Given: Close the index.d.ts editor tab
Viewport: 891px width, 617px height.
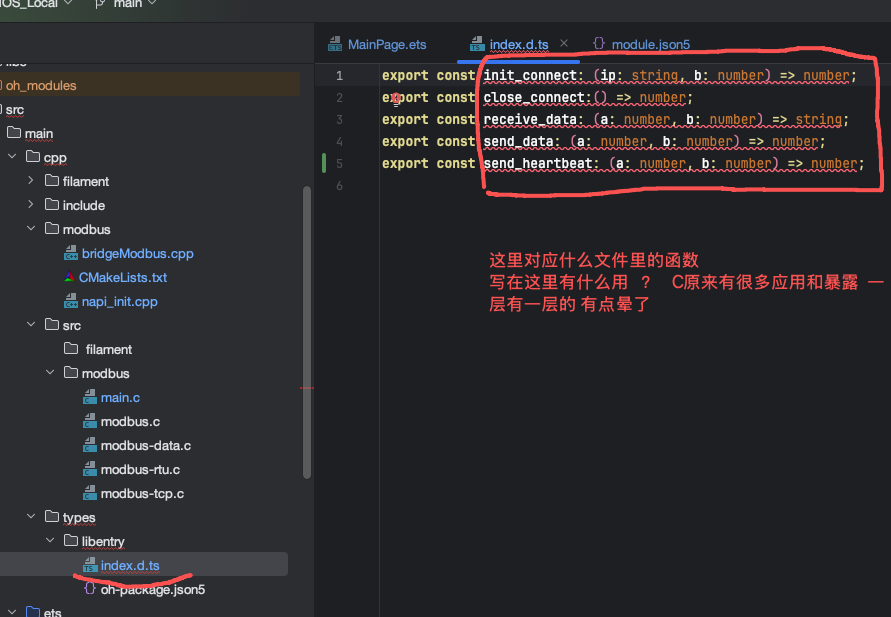Looking at the screenshot, I should pyautogui.click(x=564, y=44).
